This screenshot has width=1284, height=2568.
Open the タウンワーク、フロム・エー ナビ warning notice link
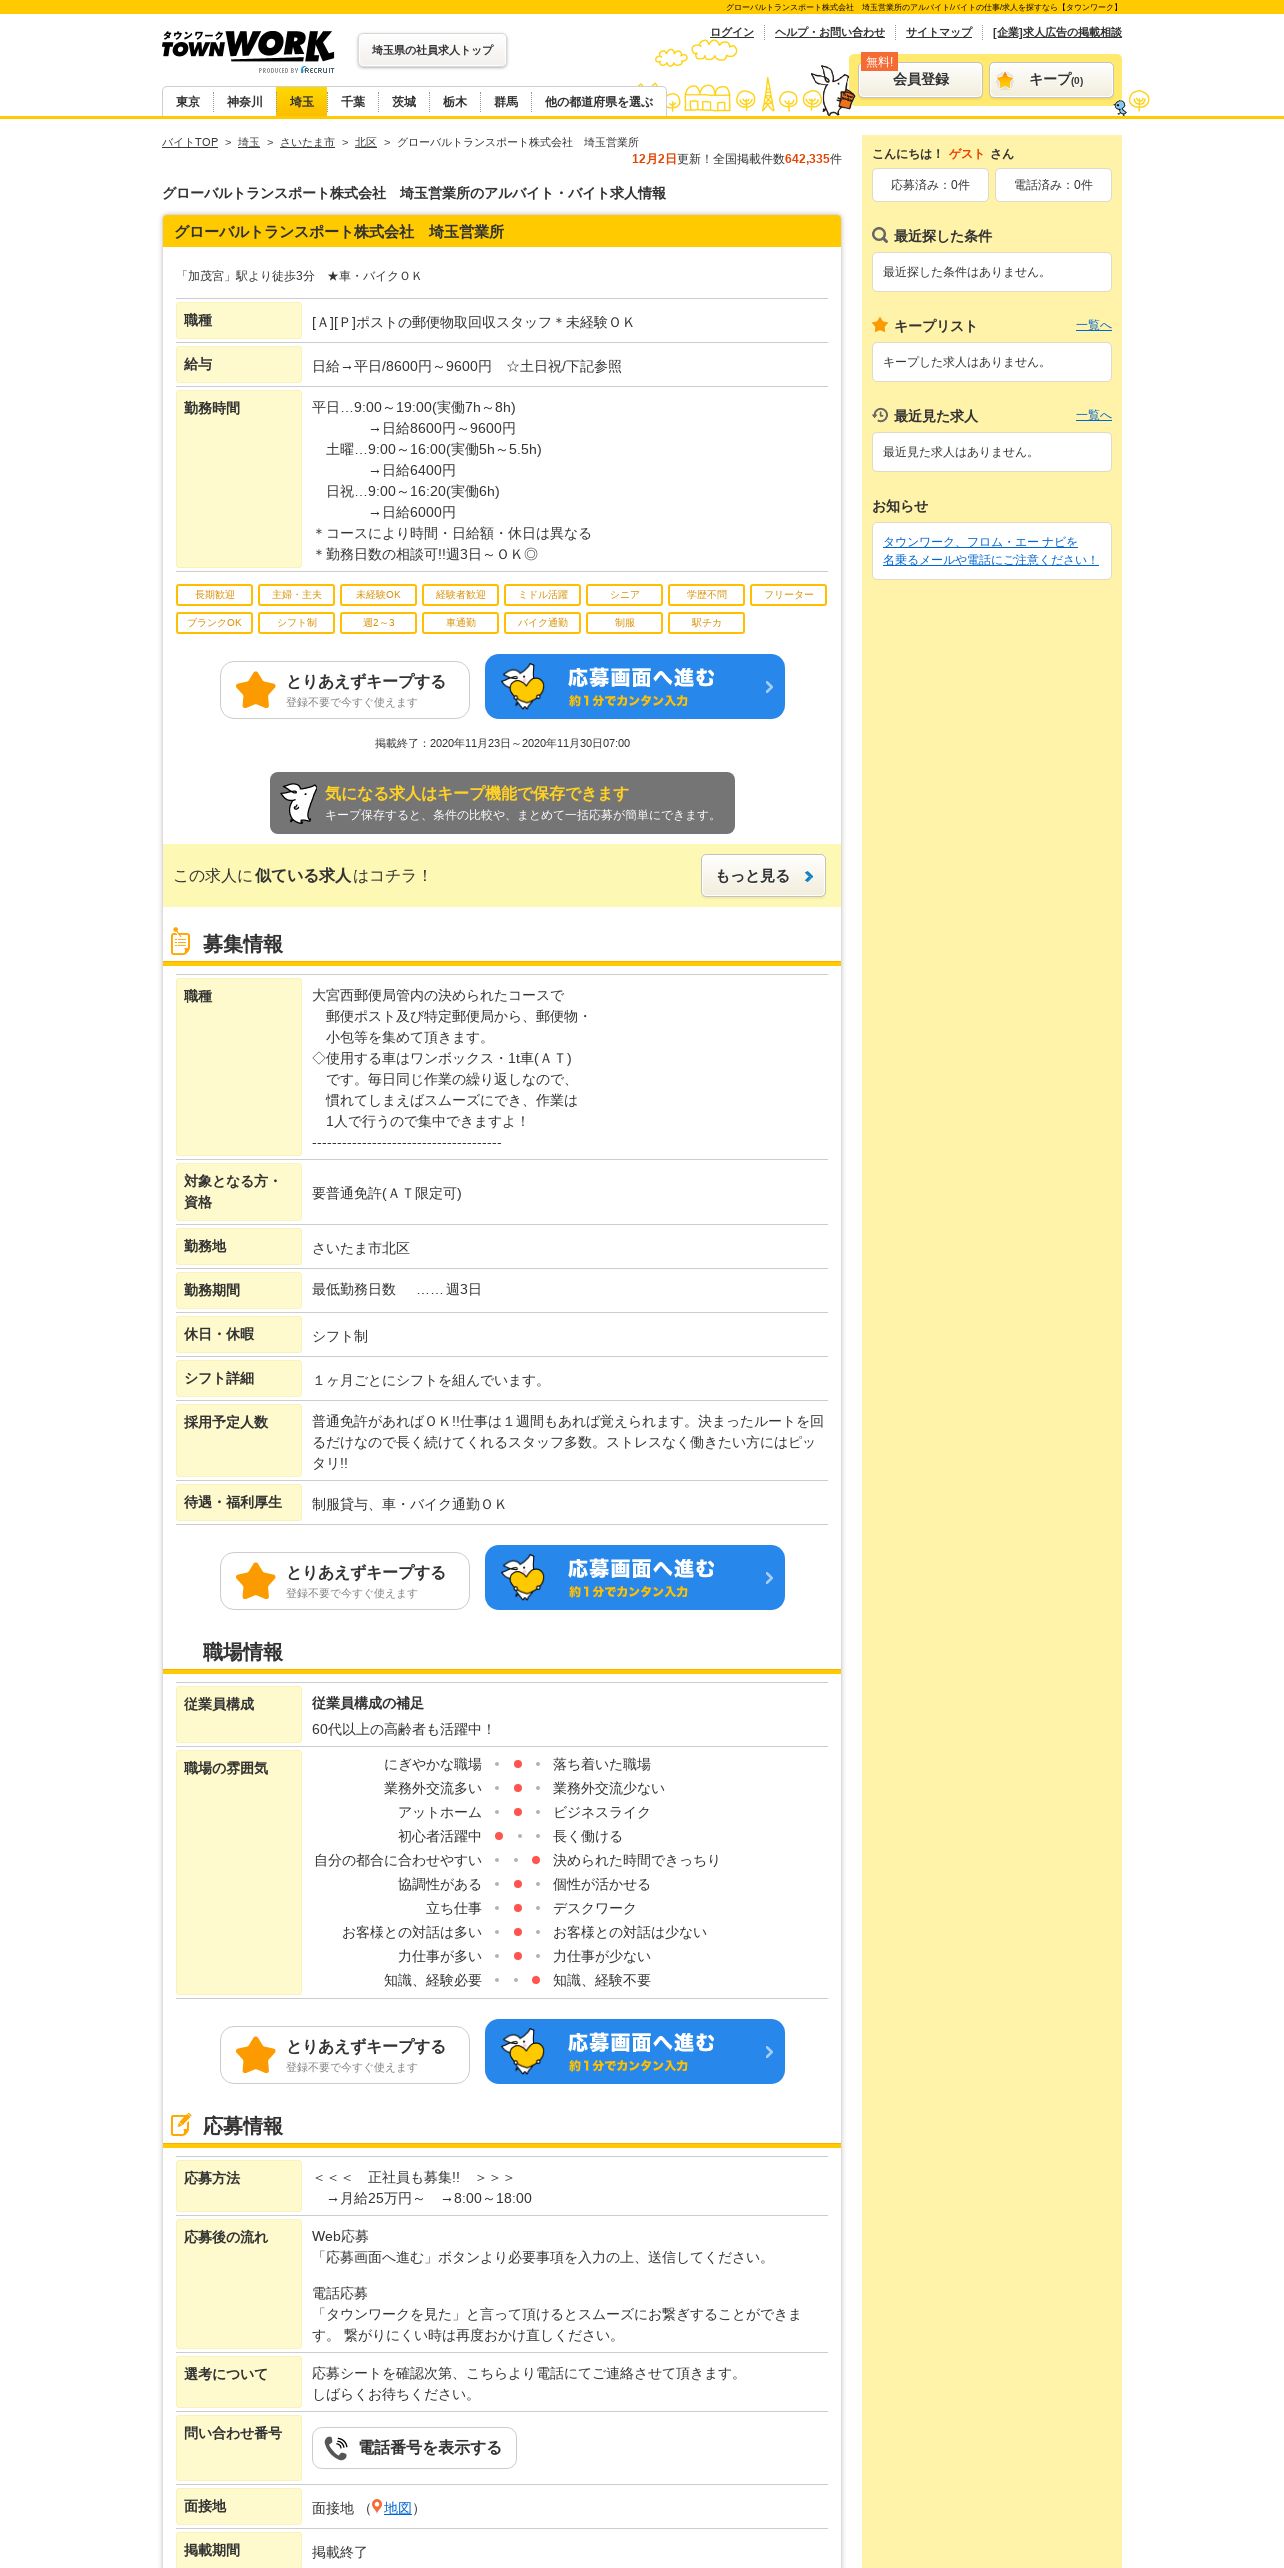(990, 551)
